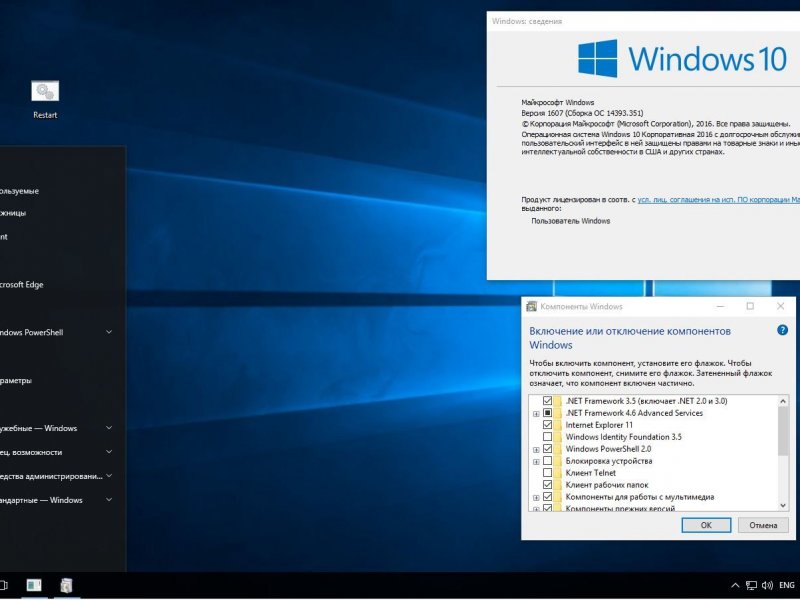
Task: Expand the Windows PowerShell 2.0 tree node
Action: [536, 450]
